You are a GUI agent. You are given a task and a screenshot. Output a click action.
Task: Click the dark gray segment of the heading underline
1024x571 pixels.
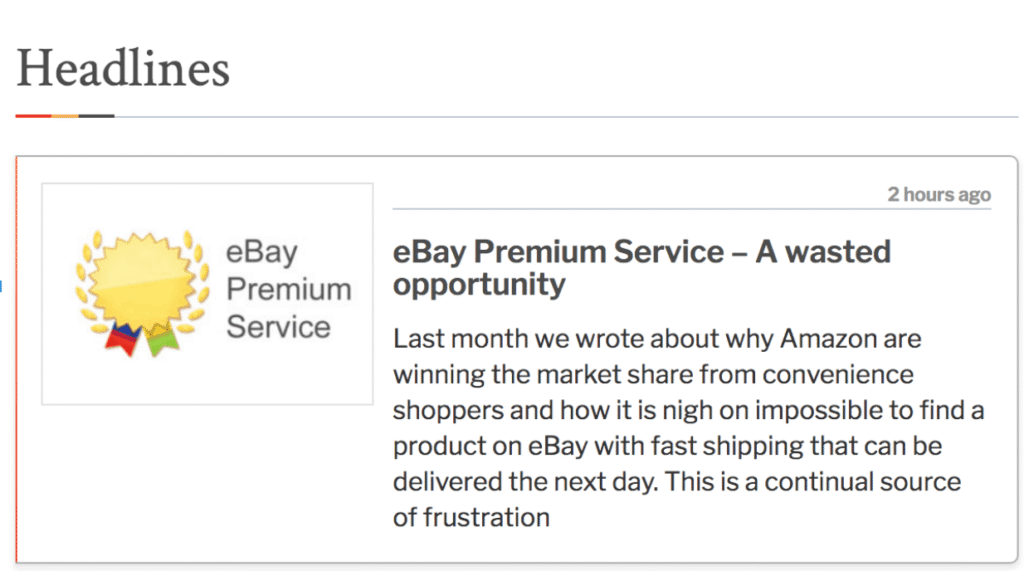[x=96, y=116]
